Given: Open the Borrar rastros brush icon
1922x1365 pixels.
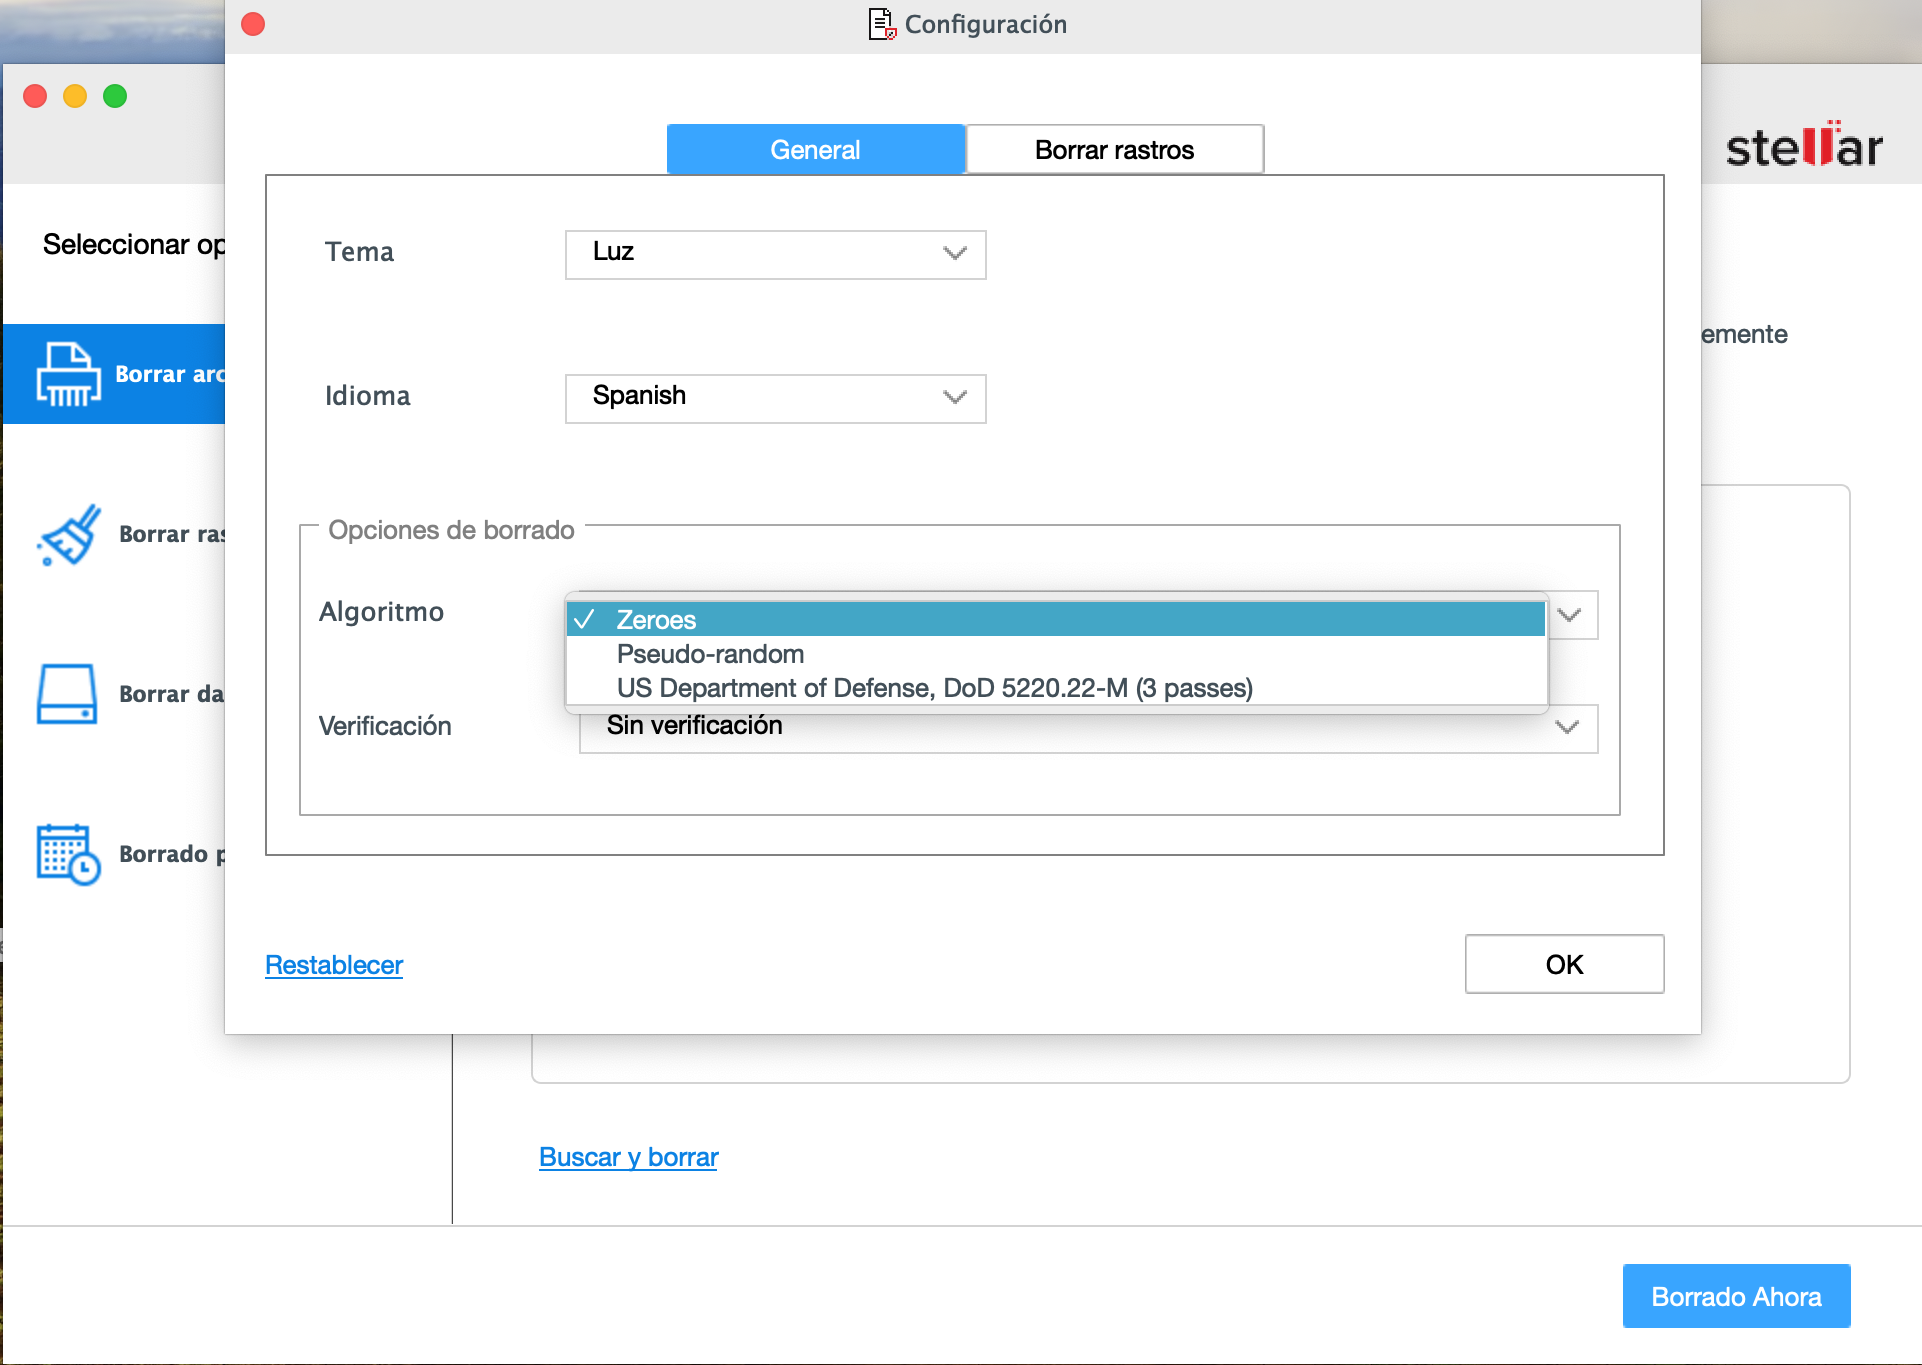Looking at the screenshot, I should click(68, 534).
